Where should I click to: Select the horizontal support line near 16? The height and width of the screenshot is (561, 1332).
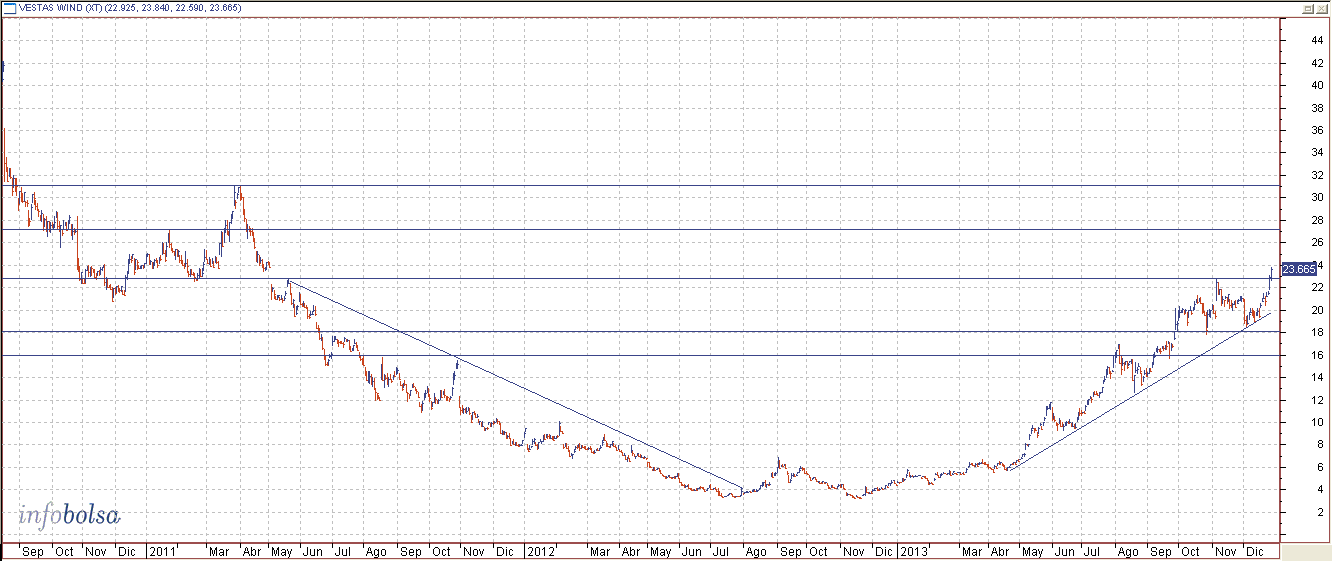640,355
